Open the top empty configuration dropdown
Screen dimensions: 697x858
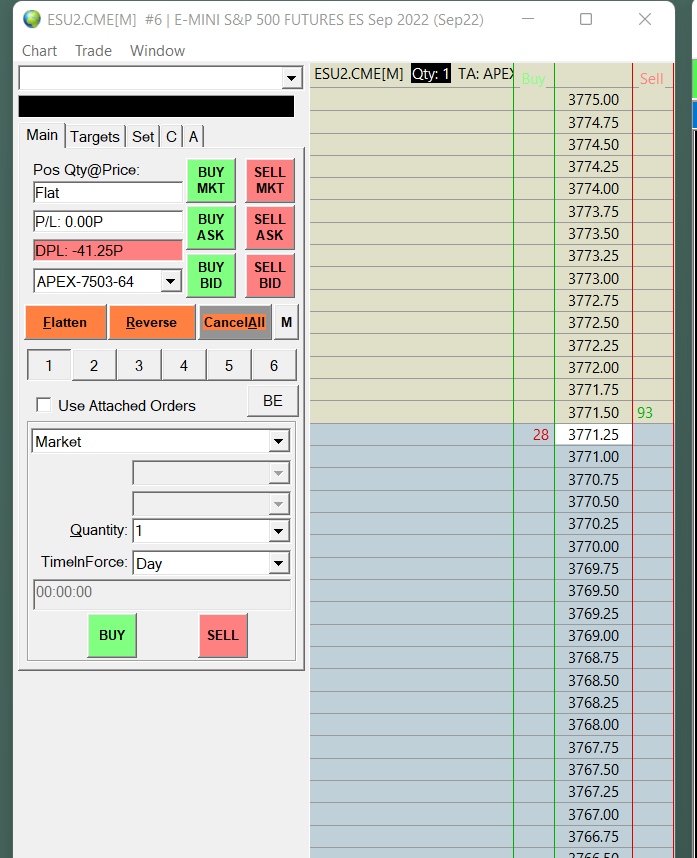[x=292, y=78]
